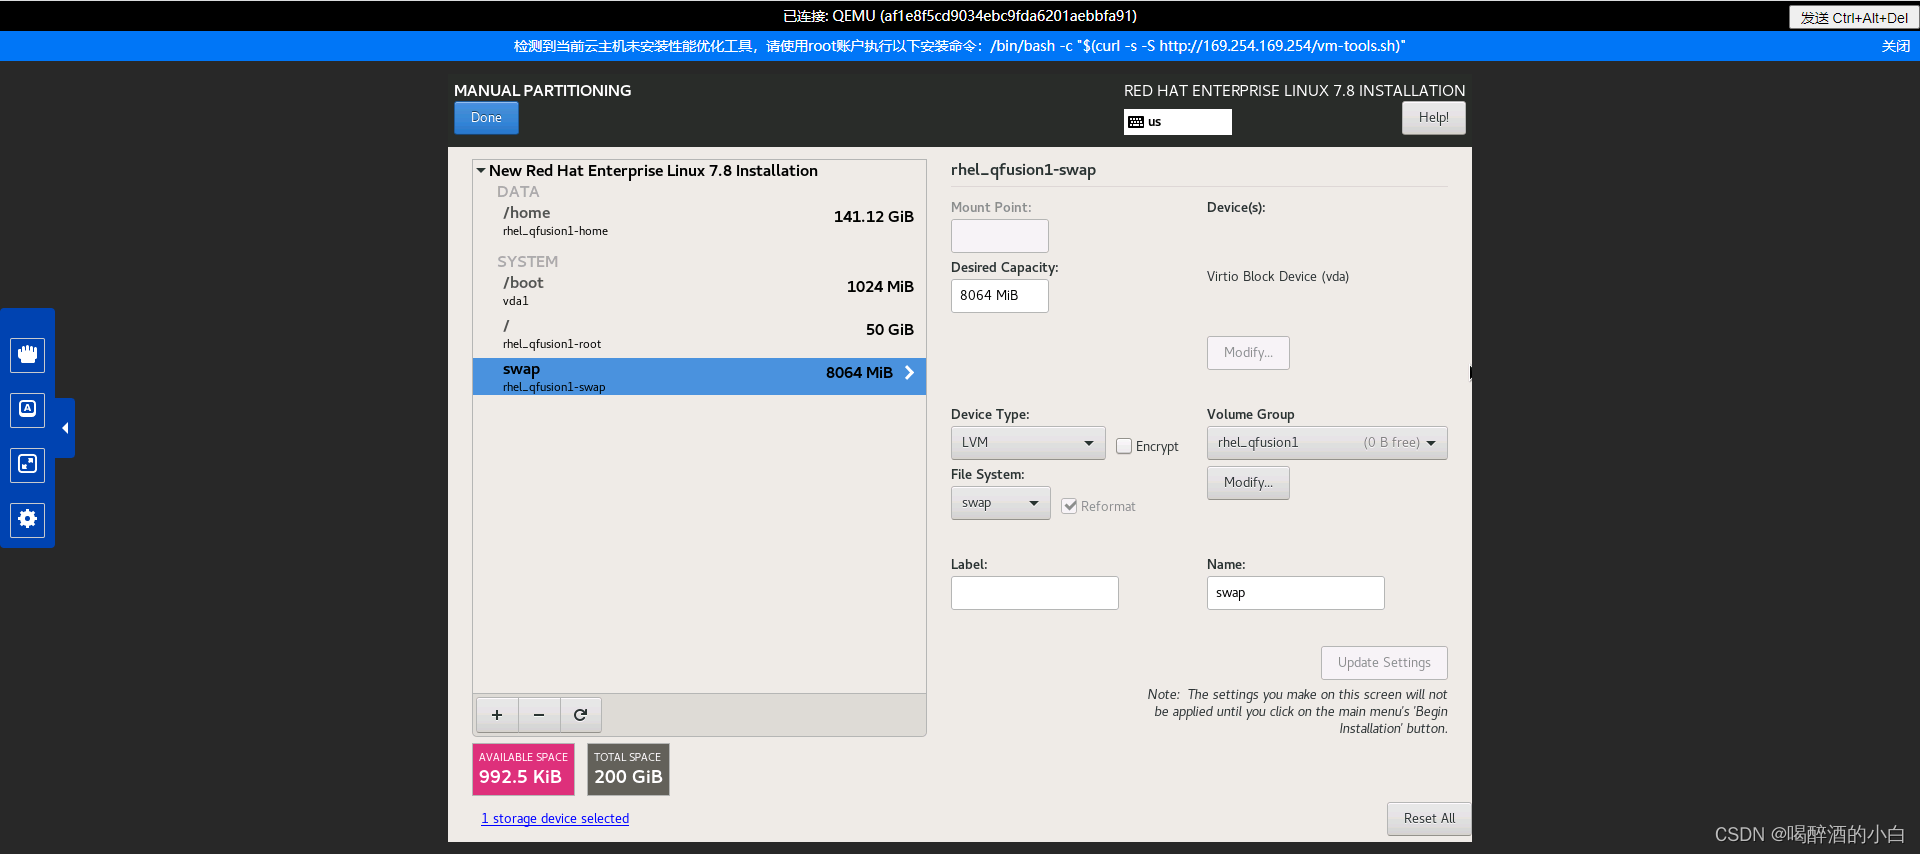Remove selected mount point with minus button
The width and height of the screenshot is (1920, 854).
click(539, 715)
